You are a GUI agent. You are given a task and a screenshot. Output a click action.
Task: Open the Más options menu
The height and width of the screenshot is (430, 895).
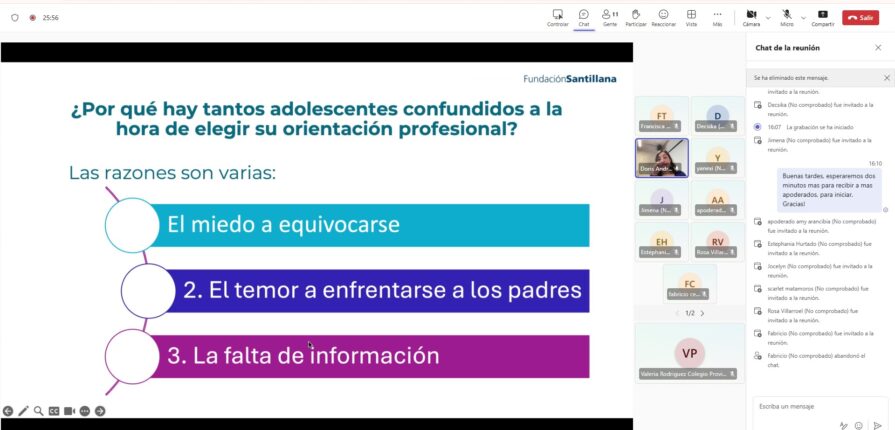pos(717,17)
